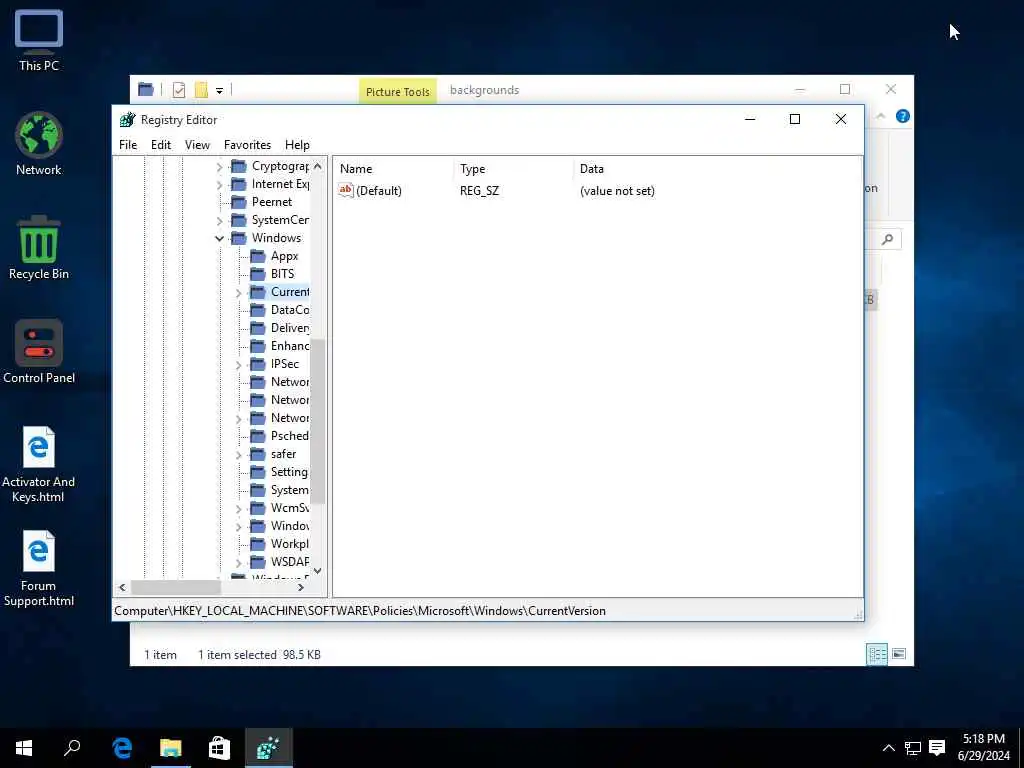This screenshot has height=768, width=1024.
Task: Select the Peernet key folder icon
Action: pyautogui.click(x=239, y=202)
